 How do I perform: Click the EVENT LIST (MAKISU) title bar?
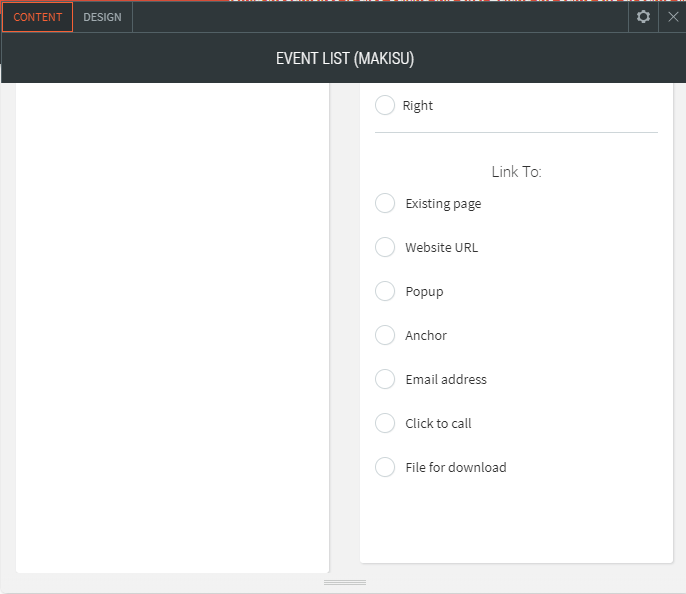[344, 59]
